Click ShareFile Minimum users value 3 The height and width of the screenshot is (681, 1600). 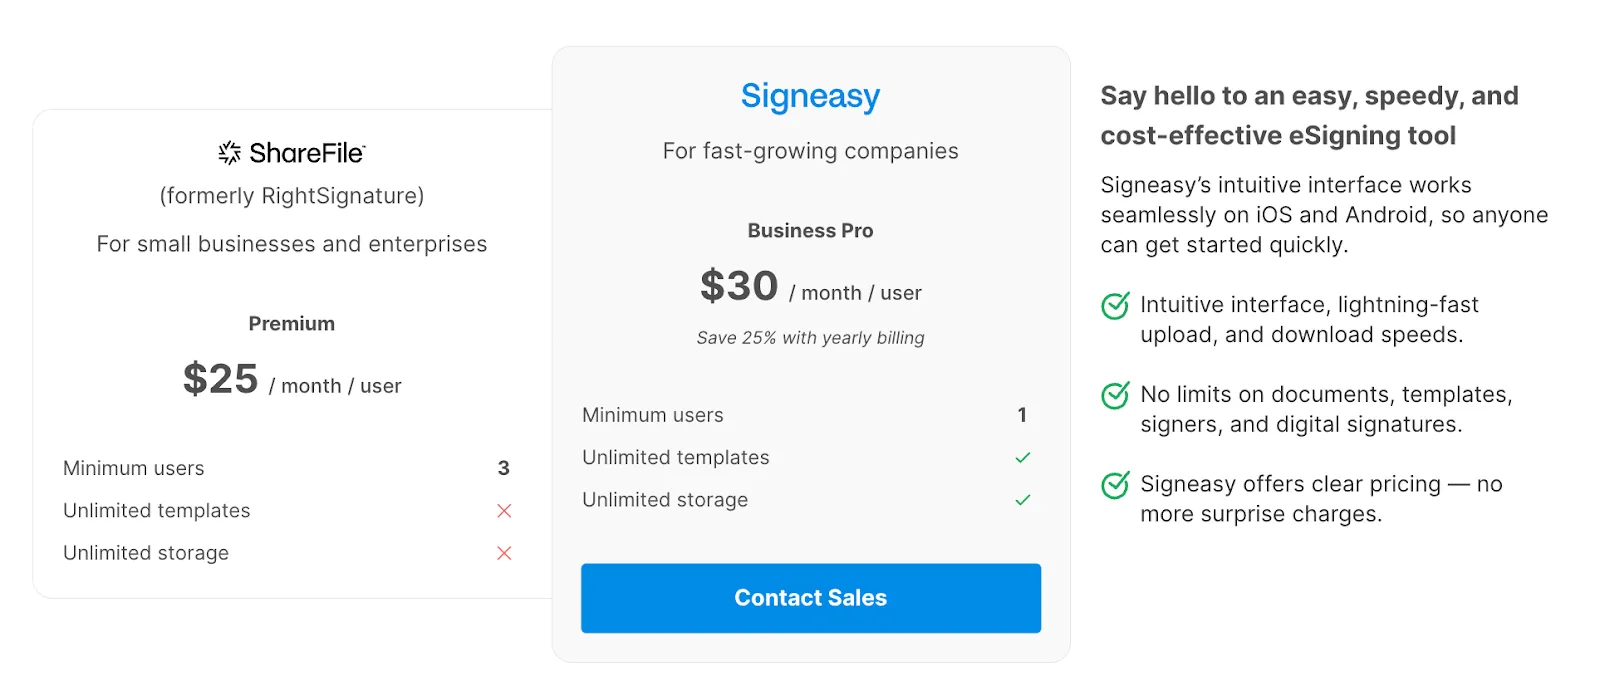(504, 468)
